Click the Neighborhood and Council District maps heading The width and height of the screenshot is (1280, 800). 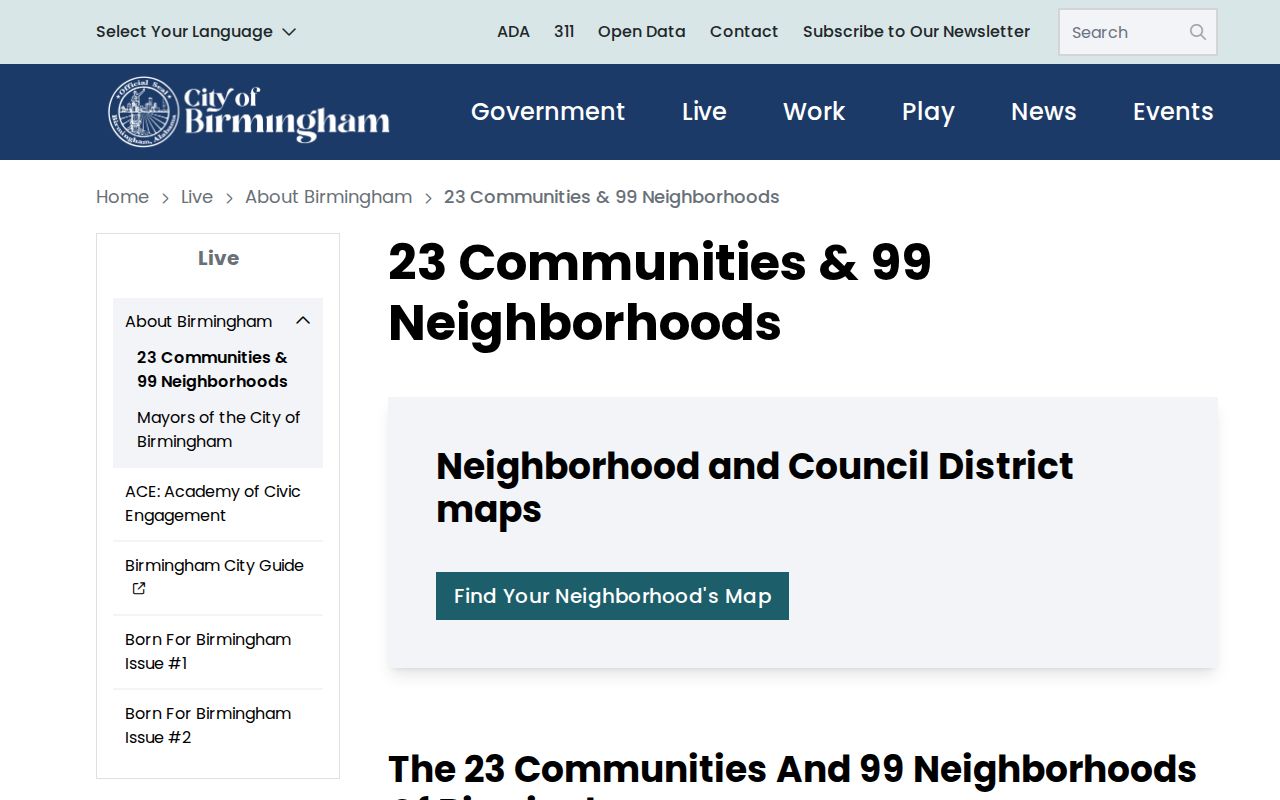click(x=755, y=488)
